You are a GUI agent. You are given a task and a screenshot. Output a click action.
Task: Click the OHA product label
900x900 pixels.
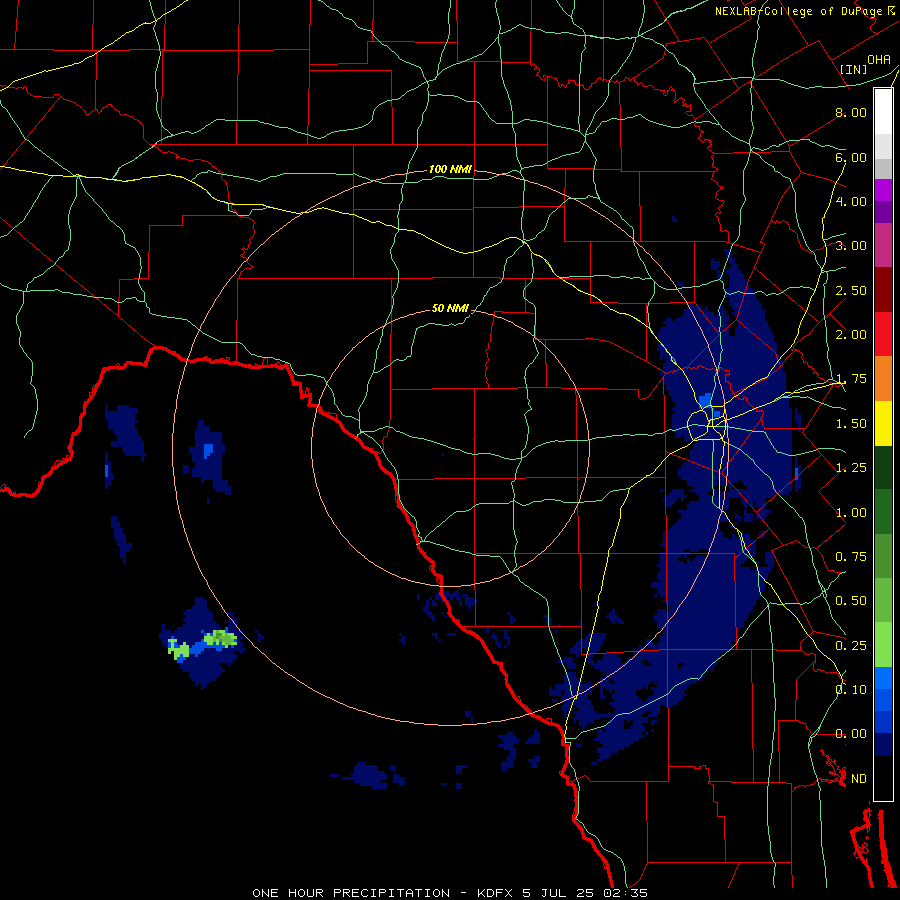coord(879,60)
